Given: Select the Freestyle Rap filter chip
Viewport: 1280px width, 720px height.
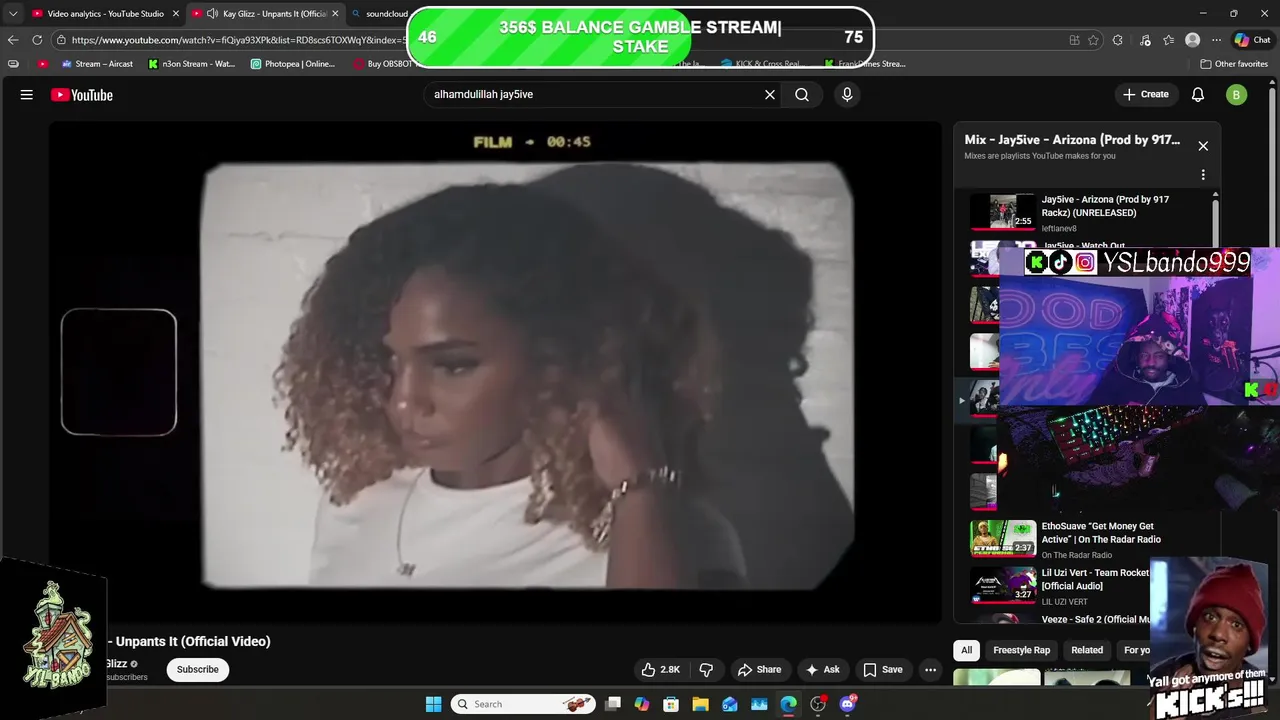Looking at the screenshot, I should tap(1021, 650).
